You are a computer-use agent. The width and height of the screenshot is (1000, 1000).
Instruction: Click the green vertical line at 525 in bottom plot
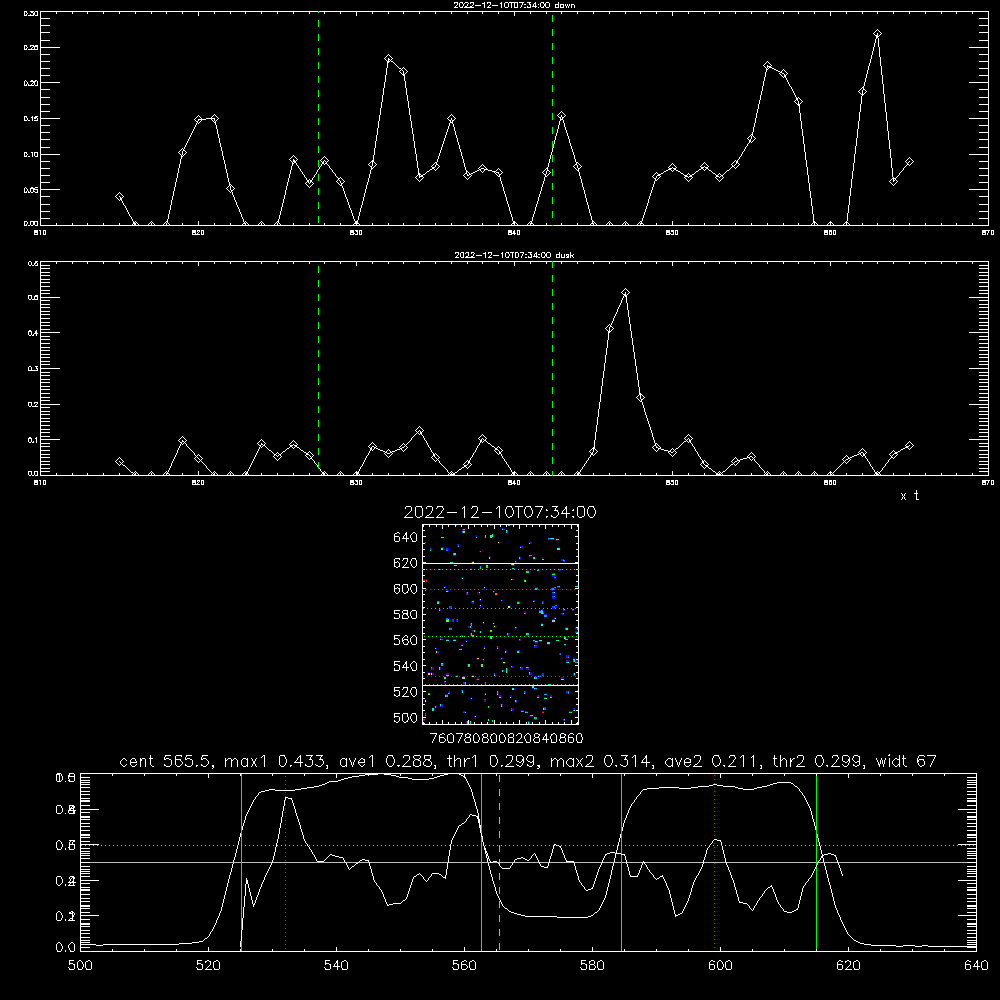coord(241,862)
